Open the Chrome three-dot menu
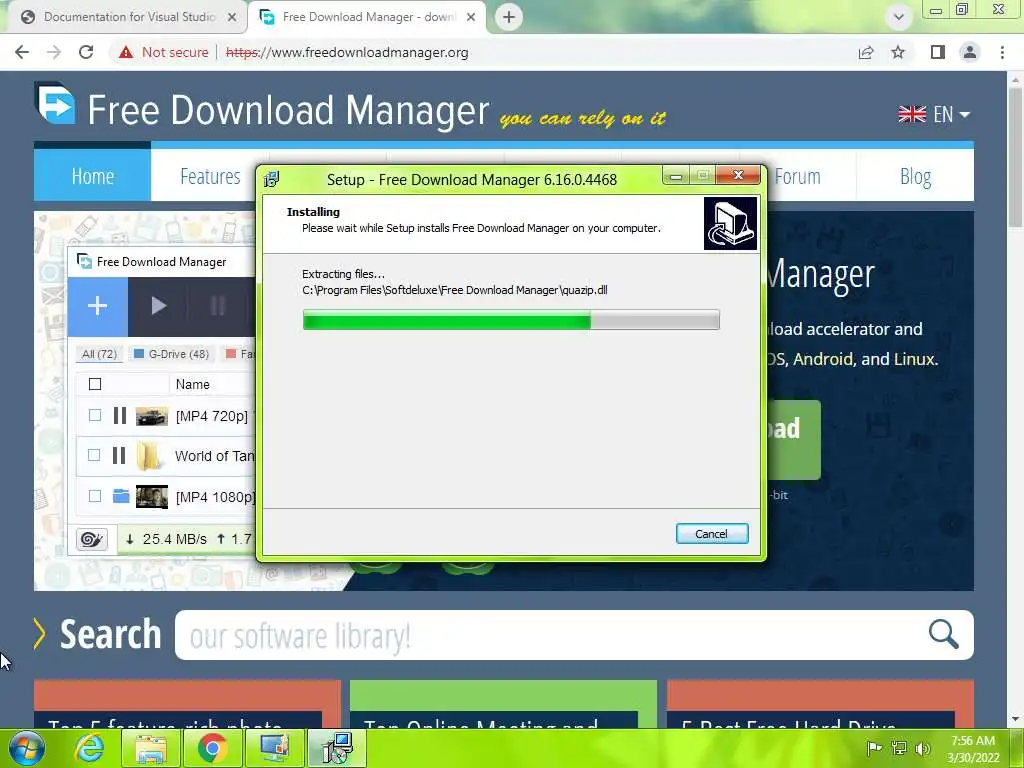This screenshot has height=768, width=1024. pos(1002,52)
